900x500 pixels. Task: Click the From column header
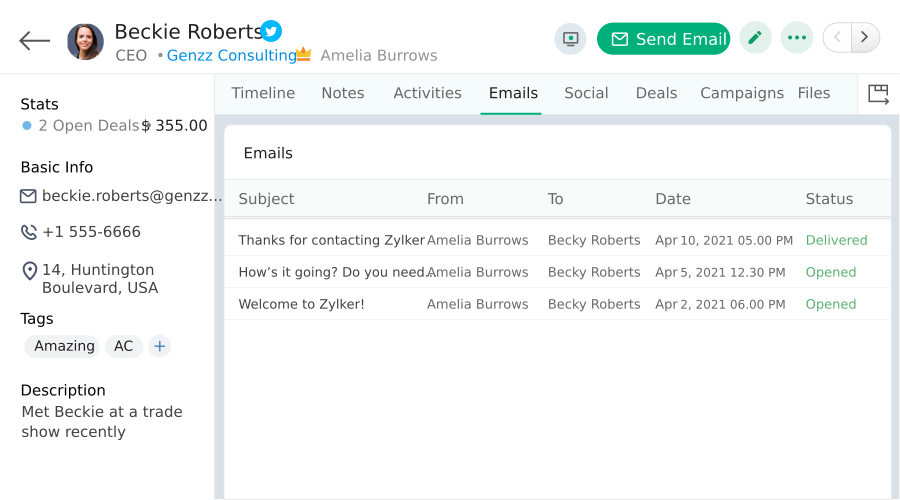point(445,199)
